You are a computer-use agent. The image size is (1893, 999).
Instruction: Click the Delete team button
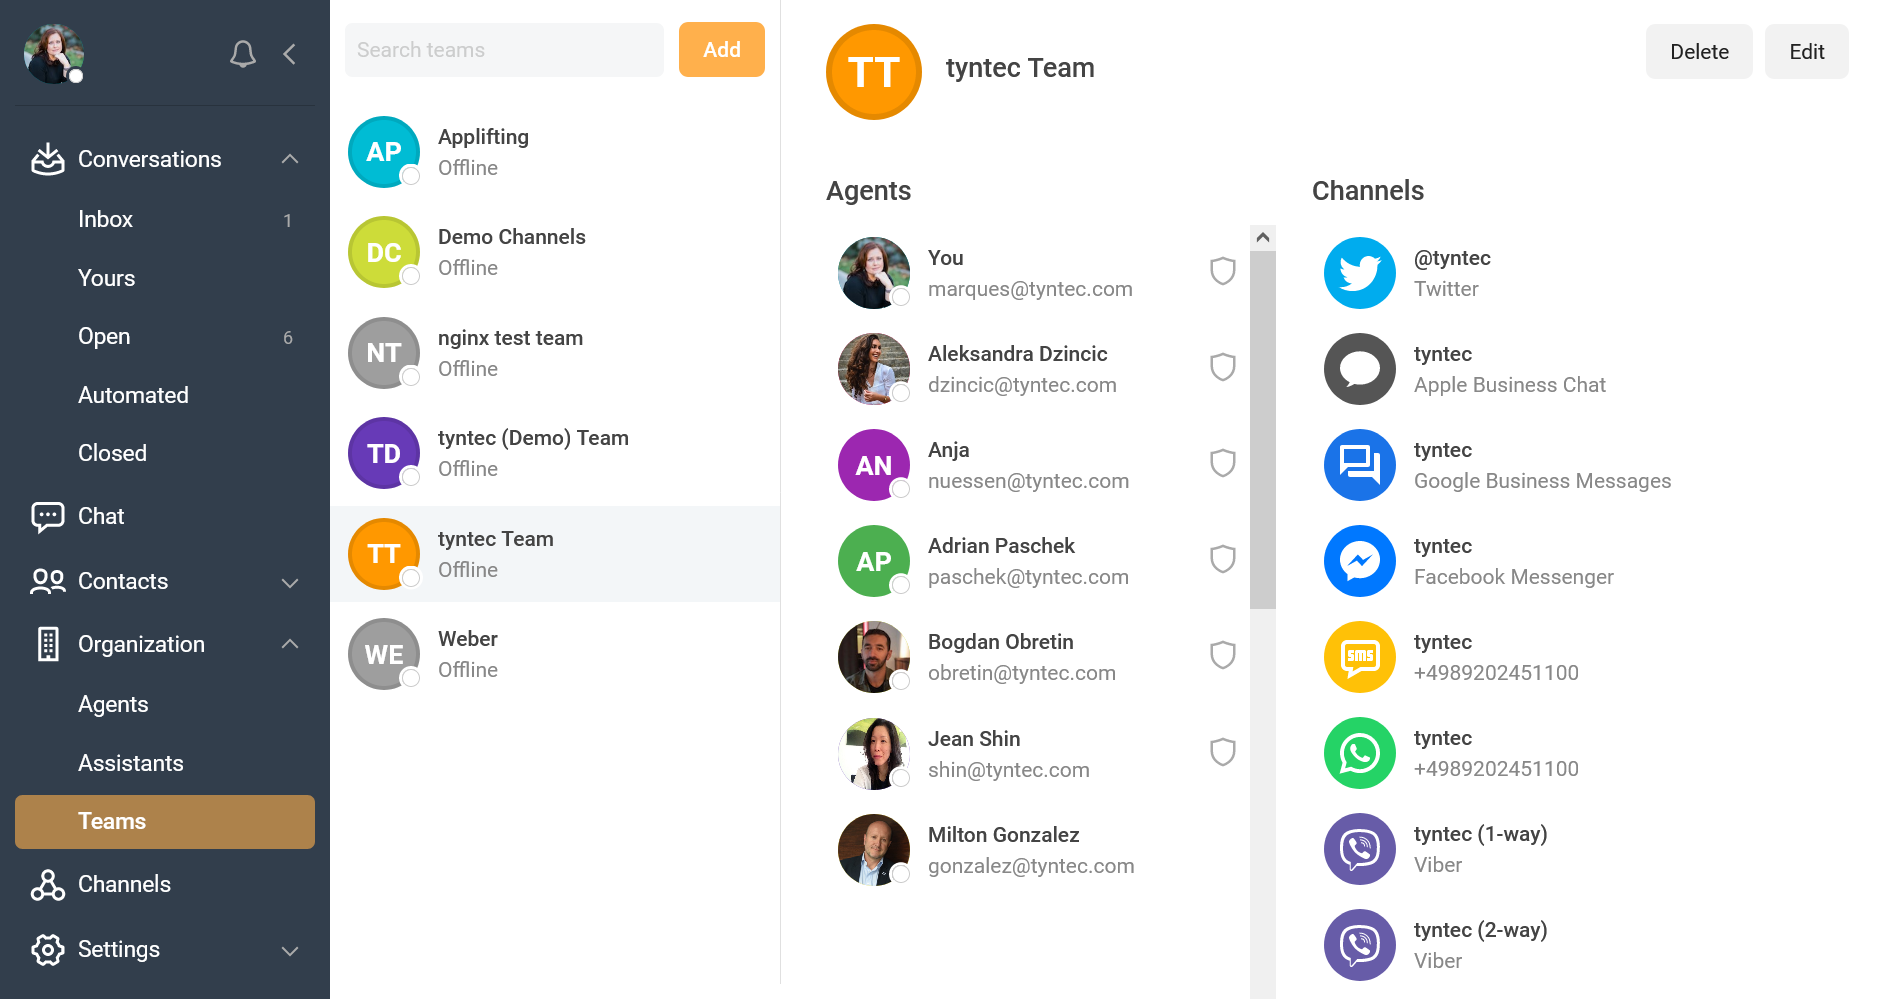point(1699,52)
